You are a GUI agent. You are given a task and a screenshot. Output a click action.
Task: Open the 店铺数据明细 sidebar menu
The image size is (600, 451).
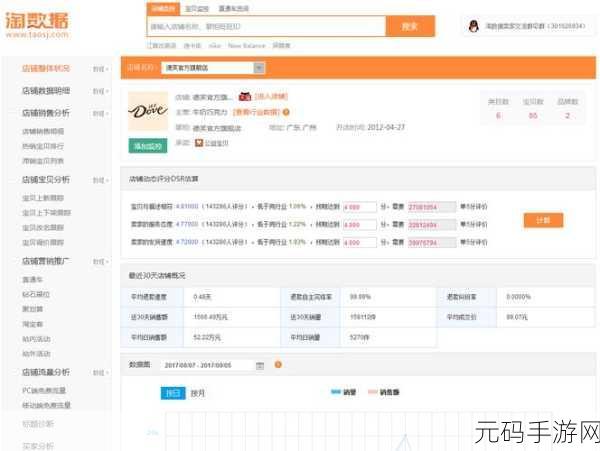coord(46,91)
